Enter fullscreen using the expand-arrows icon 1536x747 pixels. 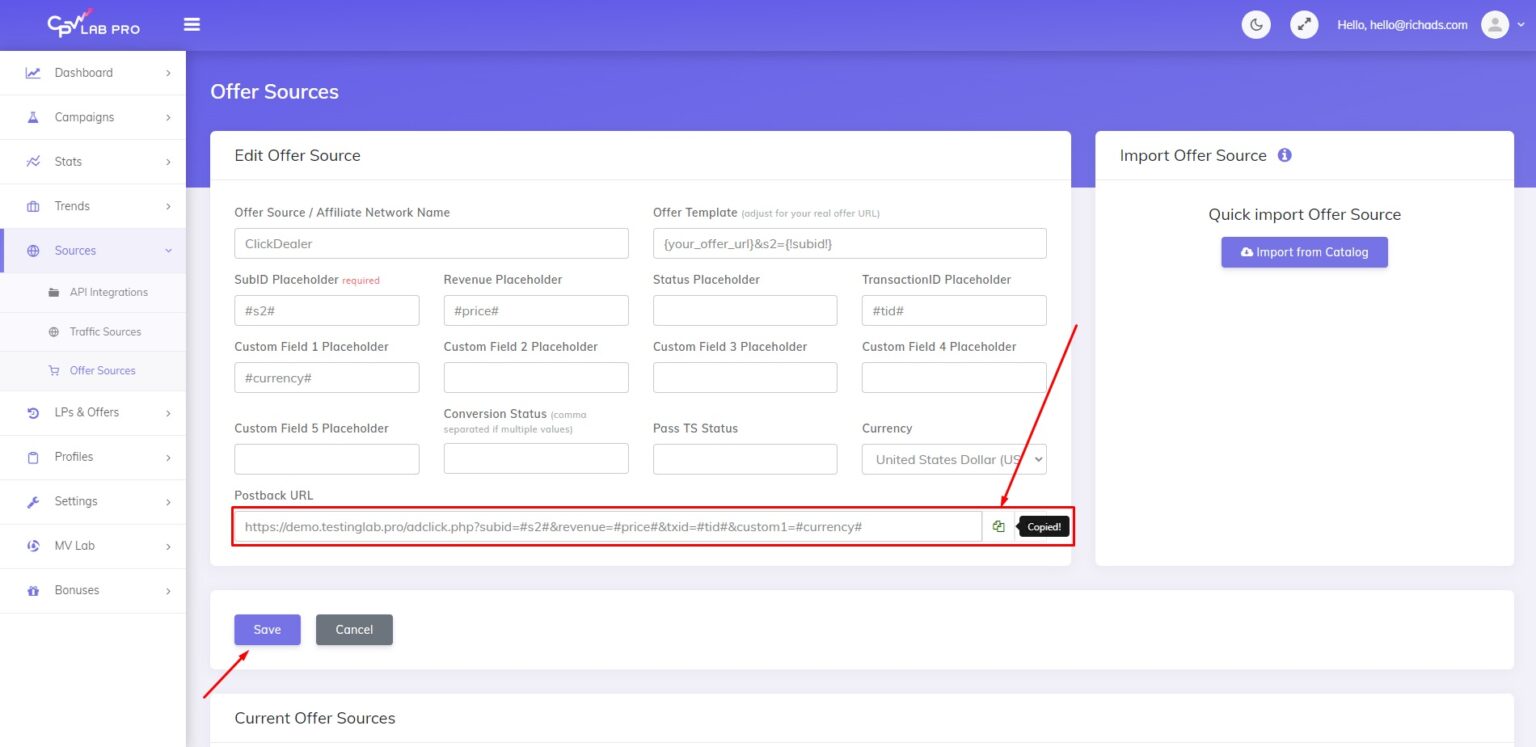(1304, 23)
